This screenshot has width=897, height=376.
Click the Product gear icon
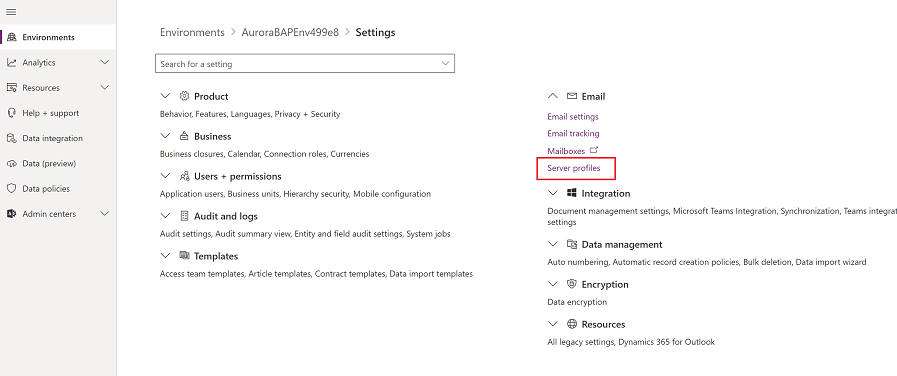(184, 96)
